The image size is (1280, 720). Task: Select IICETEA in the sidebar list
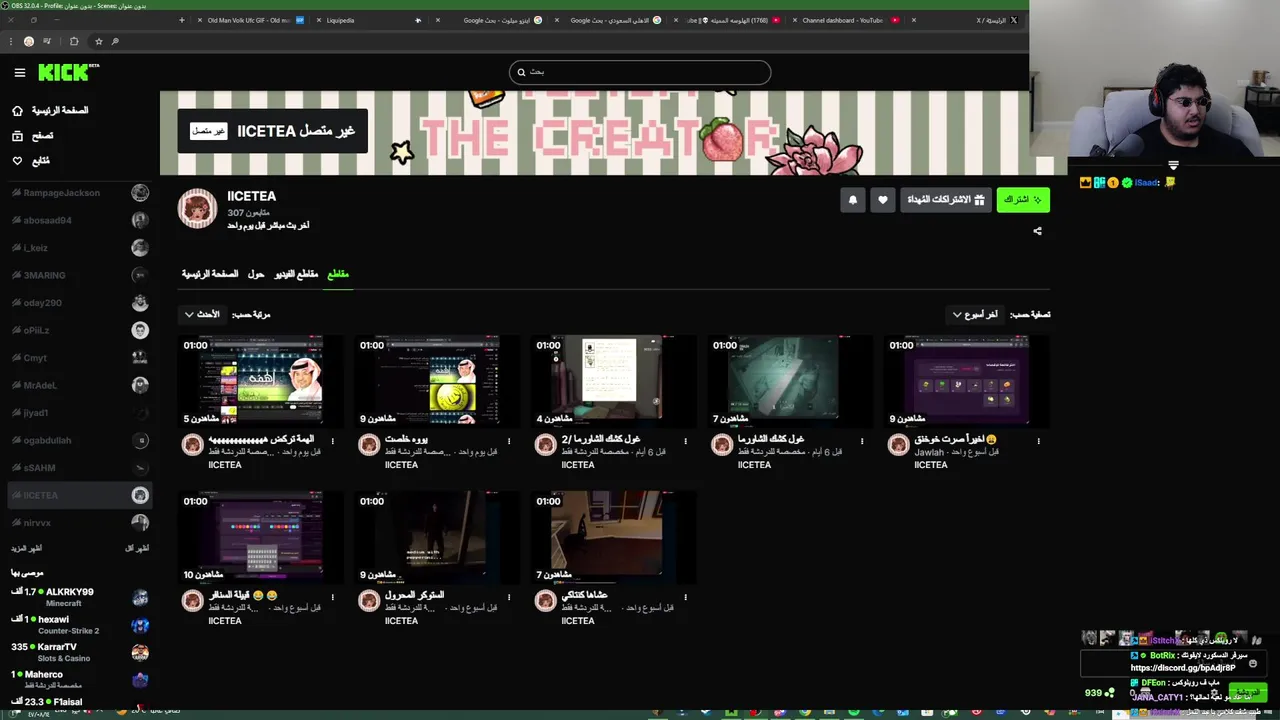80,495
